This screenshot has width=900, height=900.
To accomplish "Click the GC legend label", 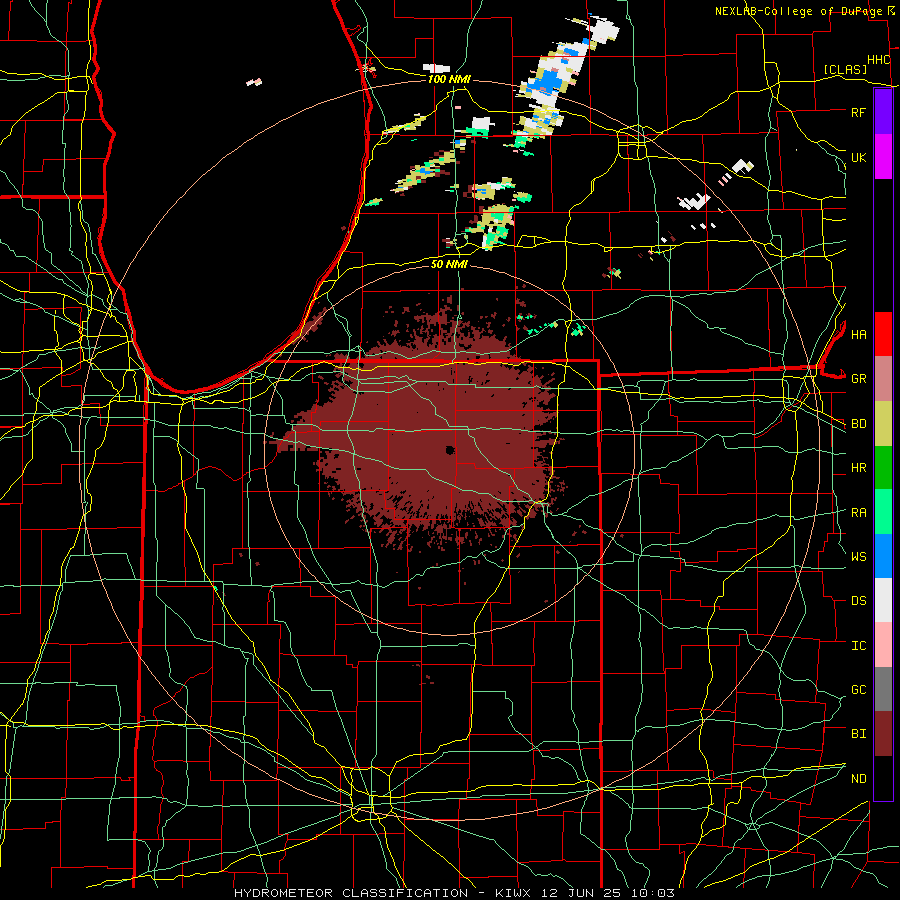I will 858,689.
